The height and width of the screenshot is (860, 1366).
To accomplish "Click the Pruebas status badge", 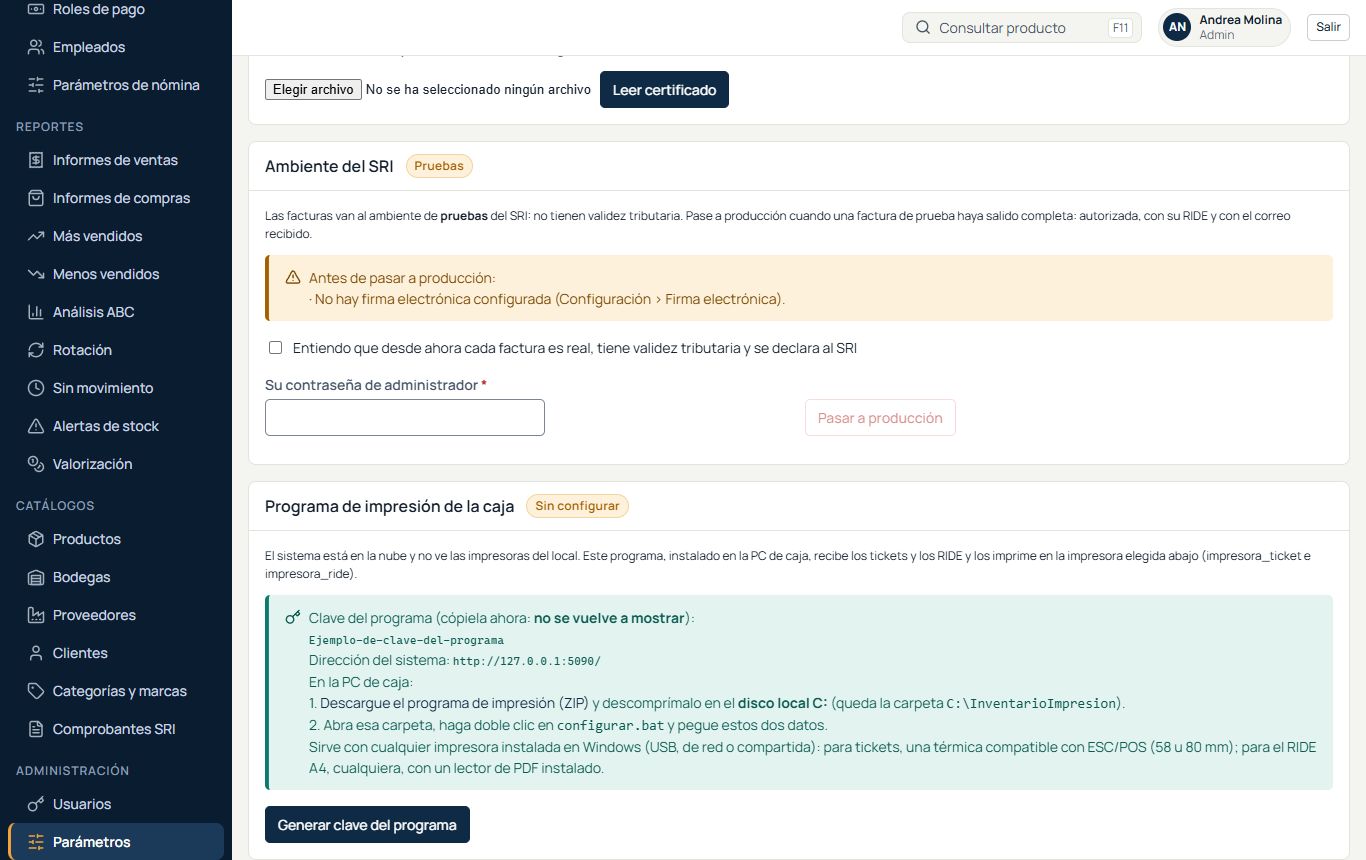I will (439, 166).
